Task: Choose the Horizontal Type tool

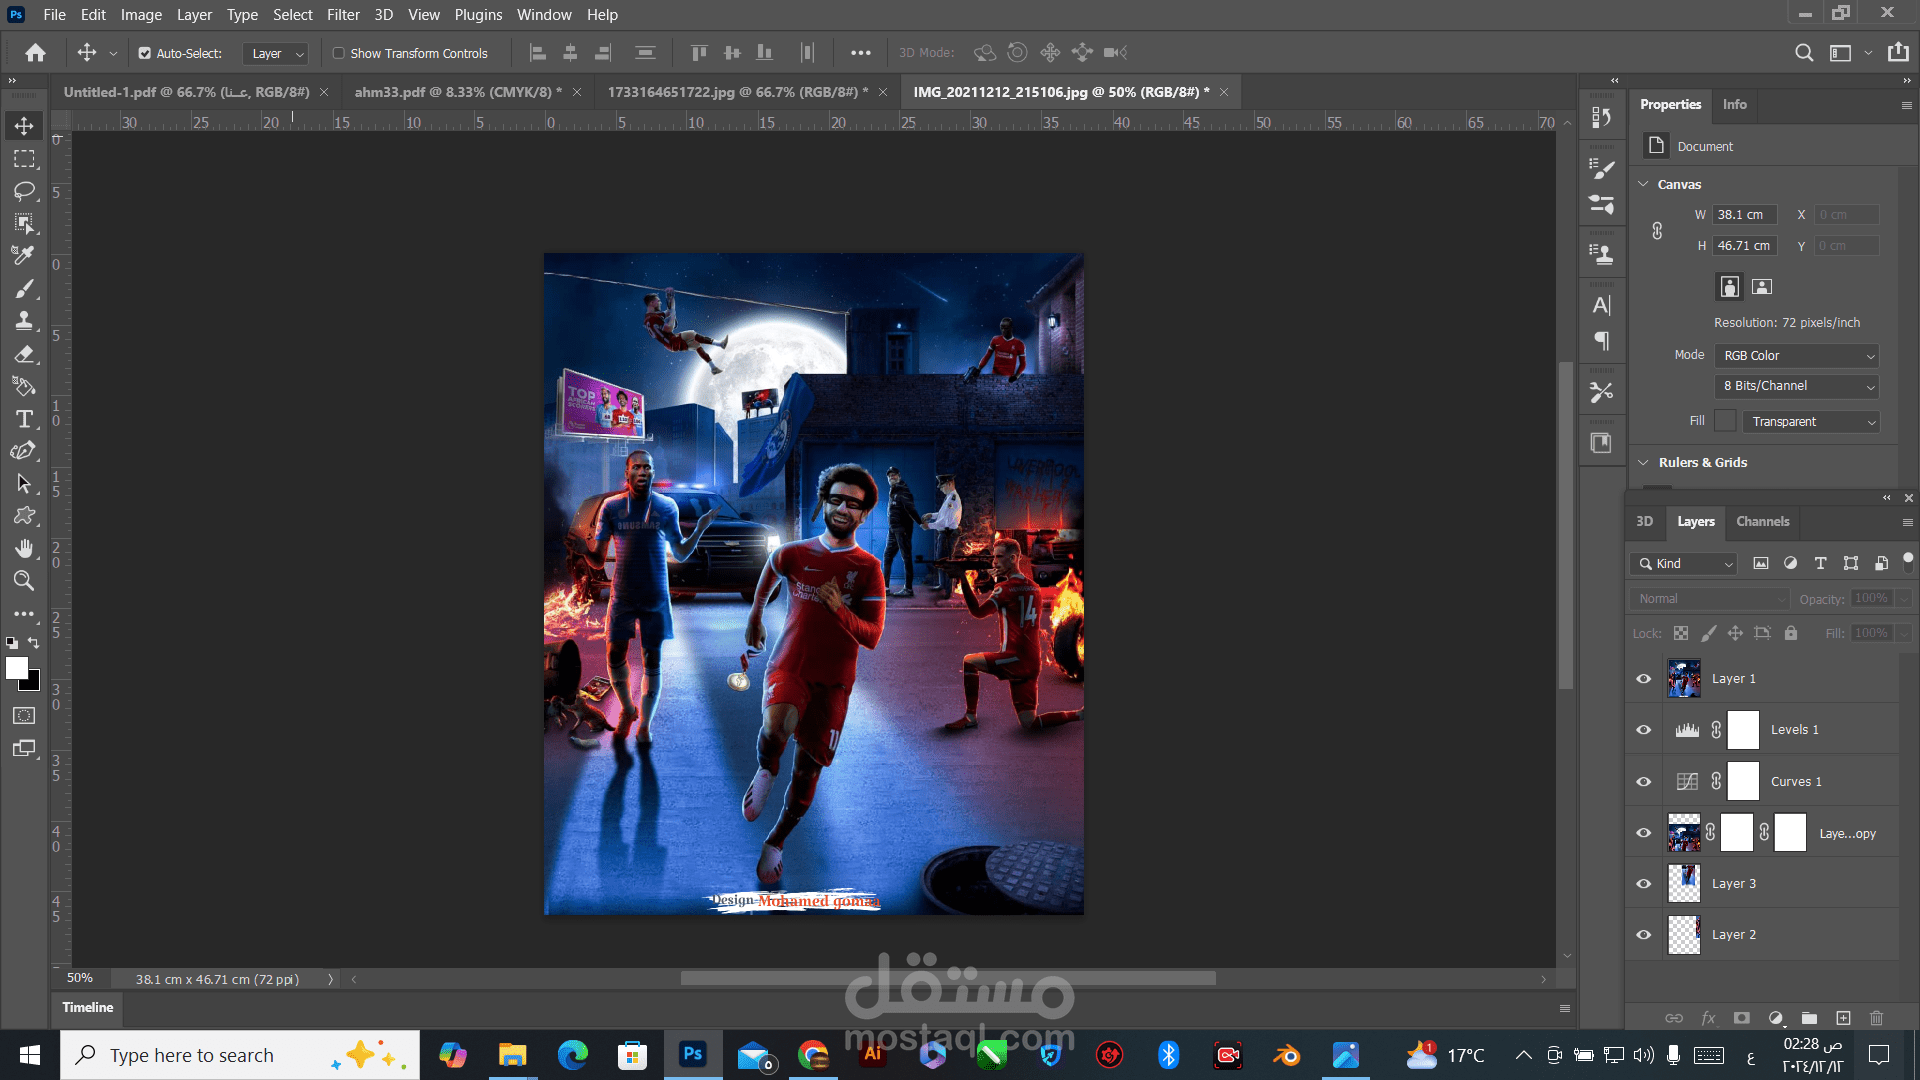Action: click(24, 419)
